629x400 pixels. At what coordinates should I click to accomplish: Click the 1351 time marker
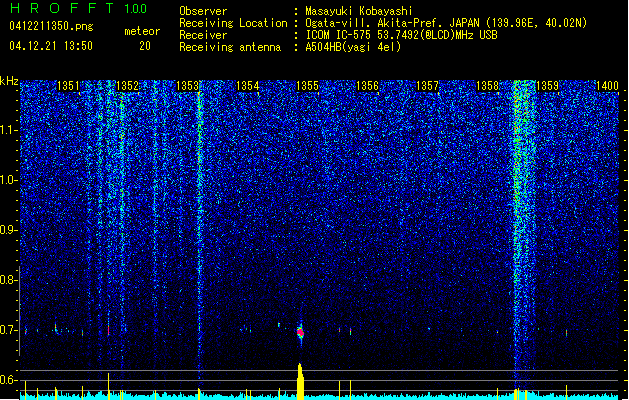[x=68, y=85]
